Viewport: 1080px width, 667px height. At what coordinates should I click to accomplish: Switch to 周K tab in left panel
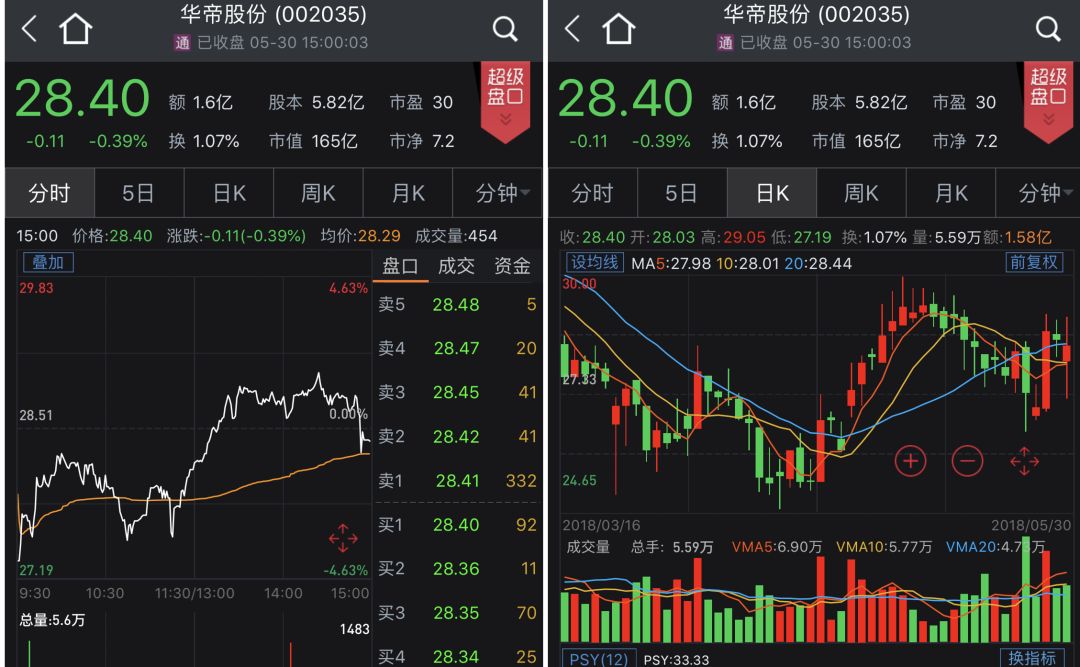click(318, 194)
